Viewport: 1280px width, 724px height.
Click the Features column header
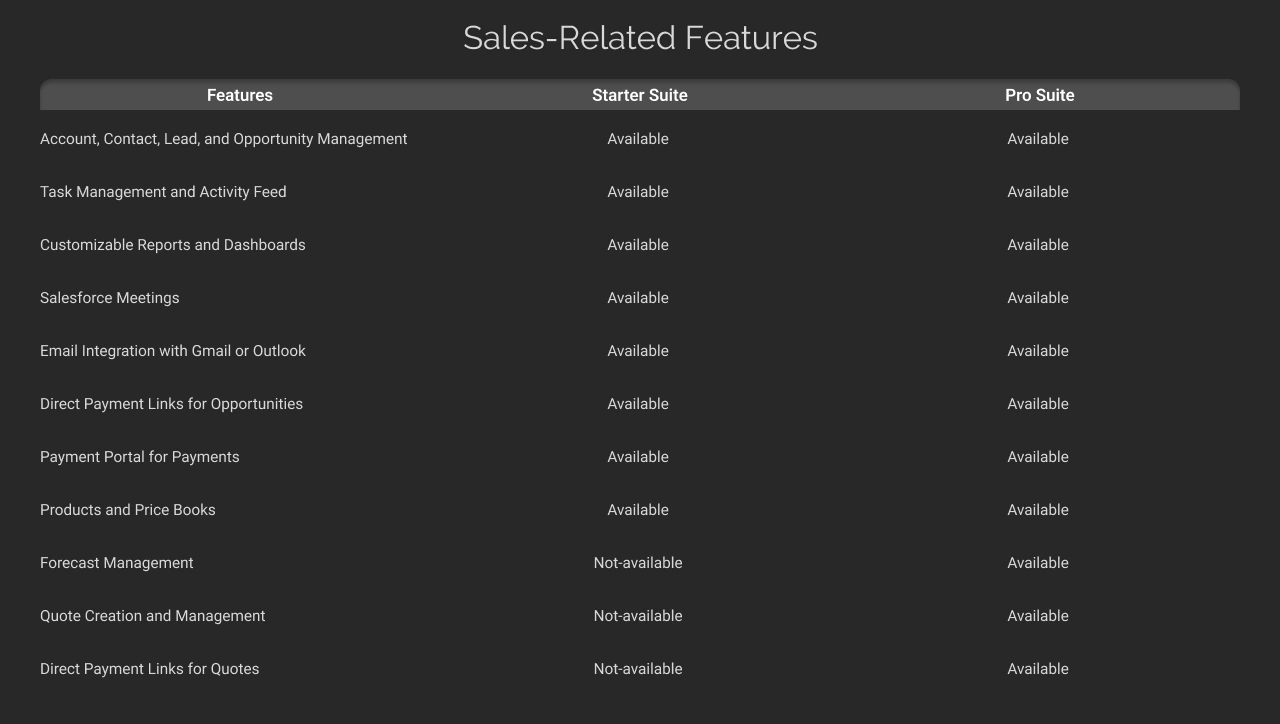239,95
